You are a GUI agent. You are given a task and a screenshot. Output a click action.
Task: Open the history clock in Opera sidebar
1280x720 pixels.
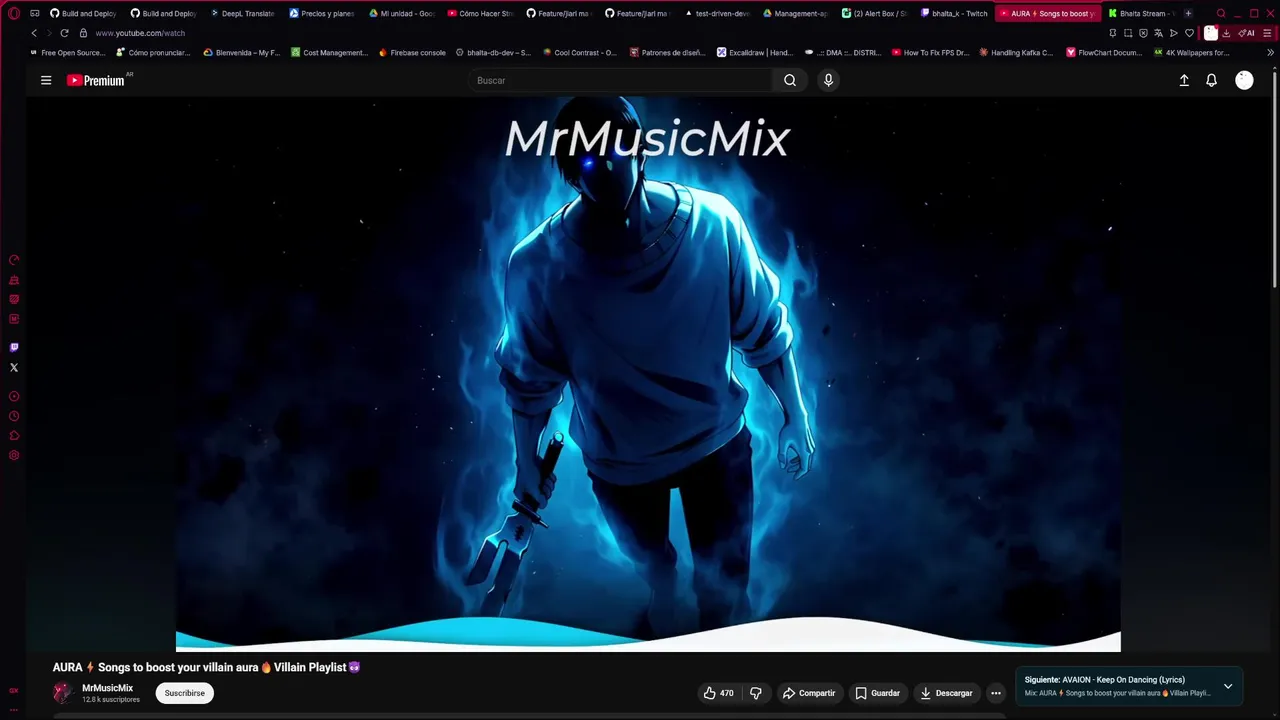click(14, 416)
